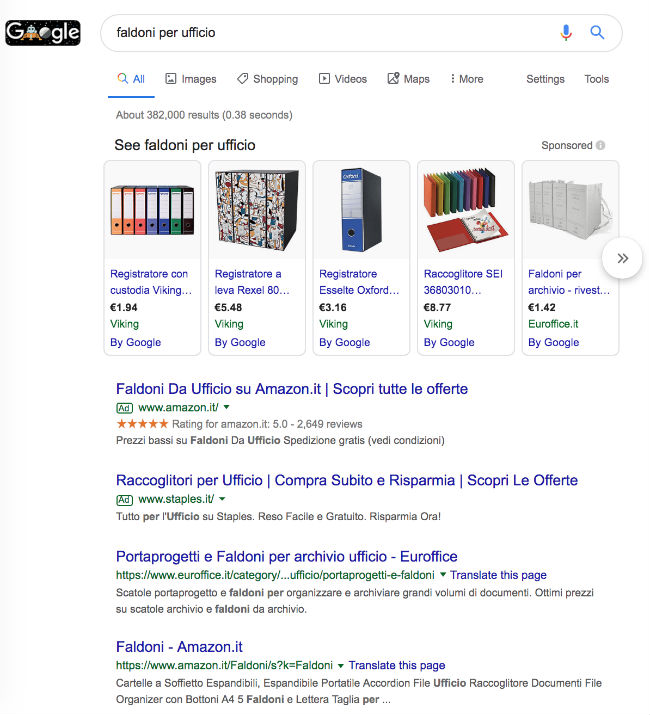
Task: Click the Sponsored info icon
Action: click(600, 145)
